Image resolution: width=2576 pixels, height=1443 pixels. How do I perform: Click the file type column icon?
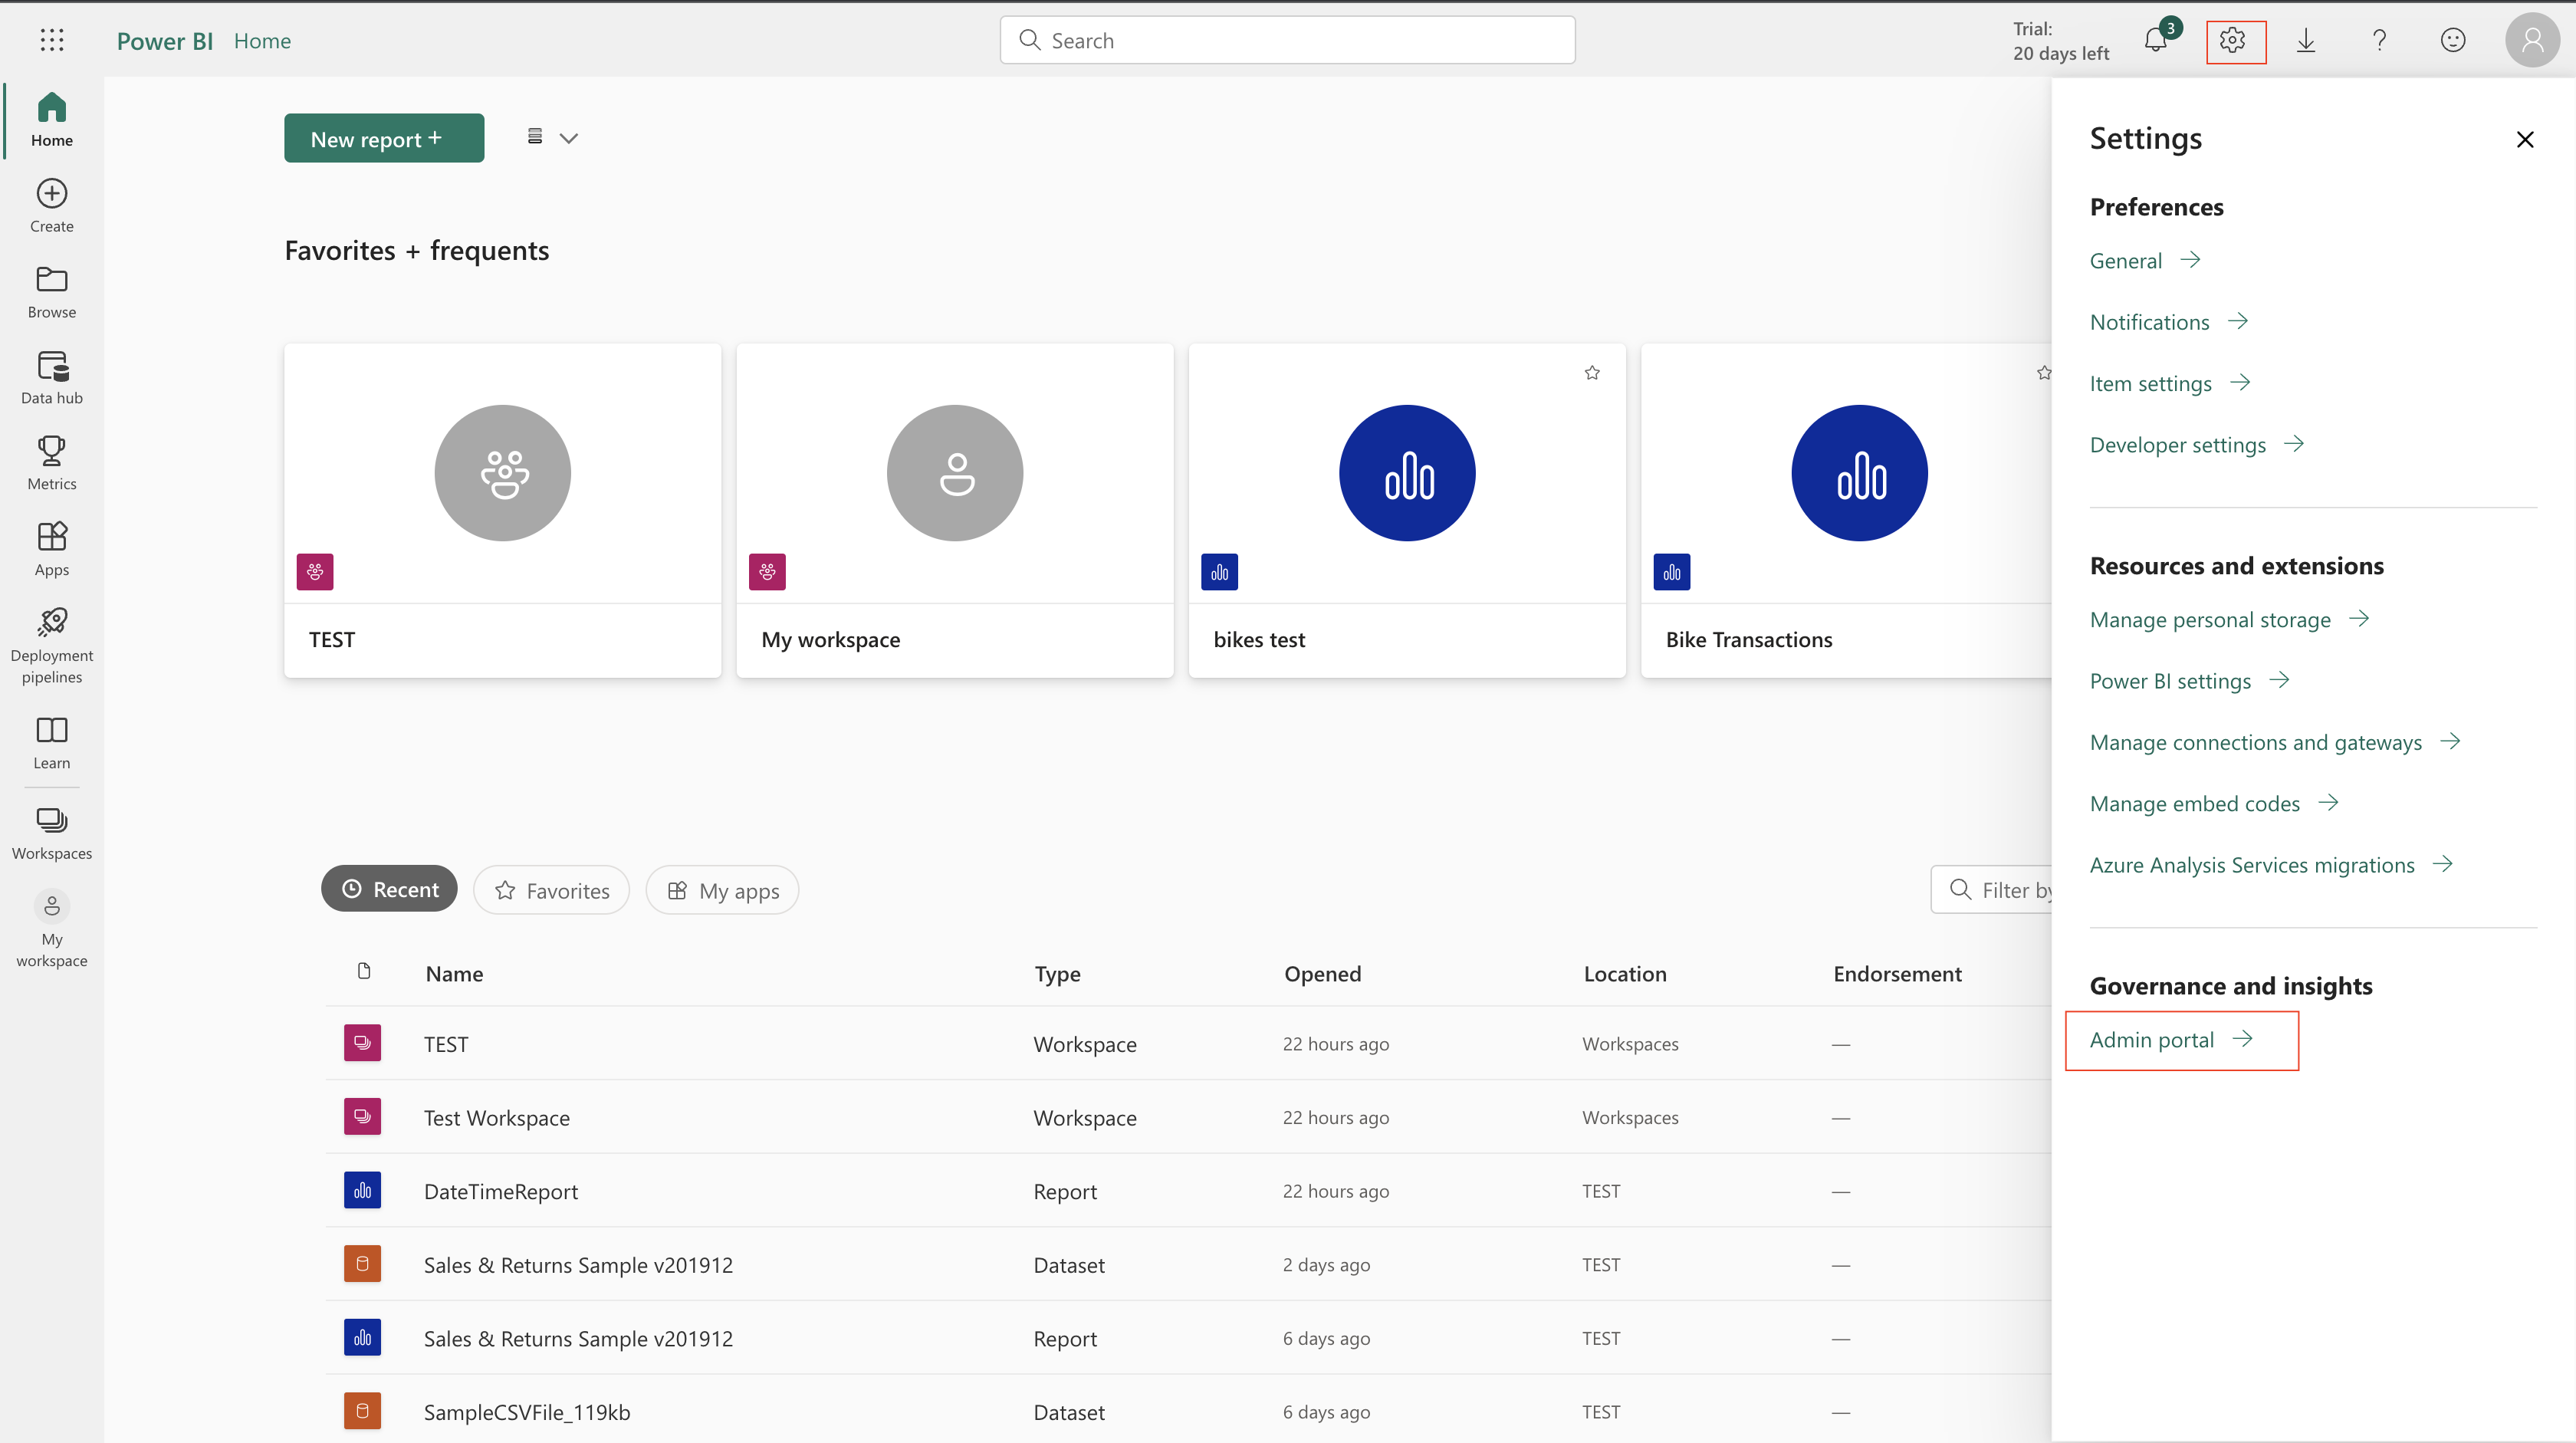364,971
